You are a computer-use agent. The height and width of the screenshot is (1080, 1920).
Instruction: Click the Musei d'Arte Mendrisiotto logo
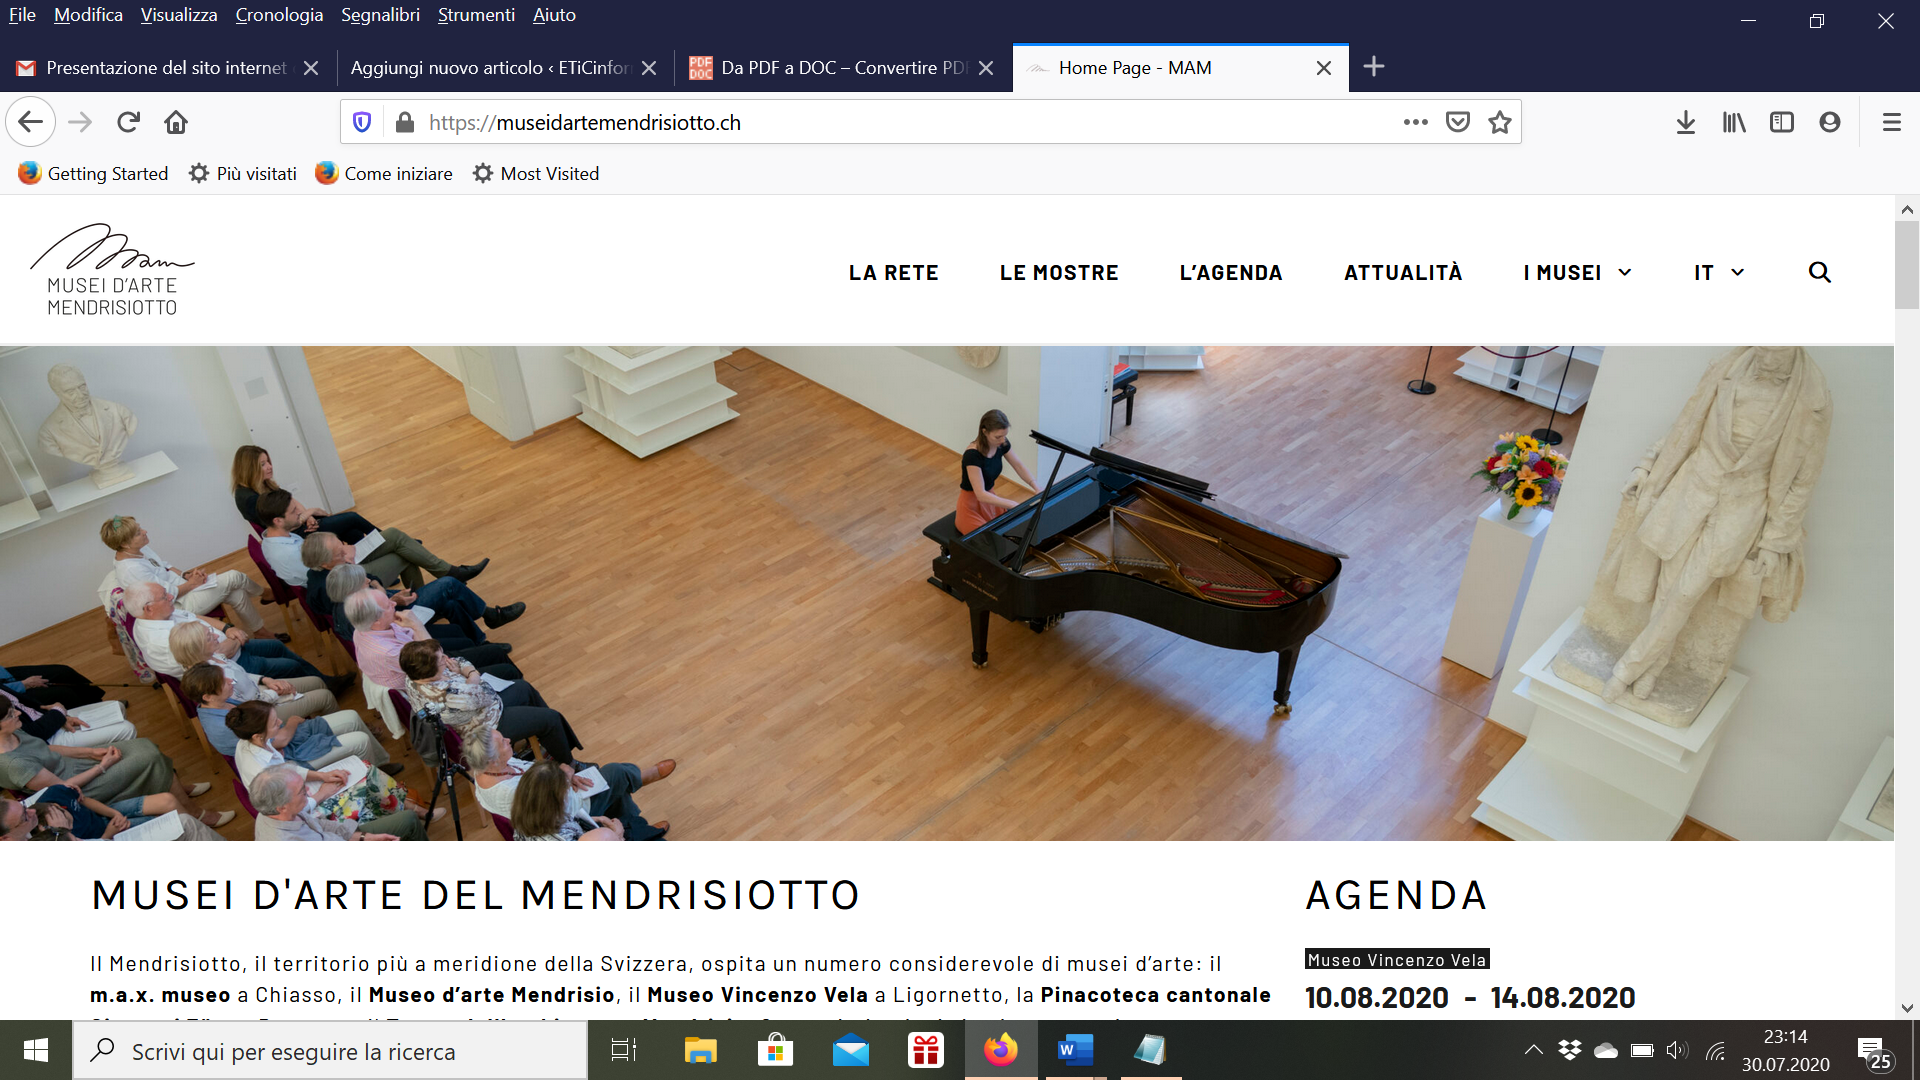112,270
